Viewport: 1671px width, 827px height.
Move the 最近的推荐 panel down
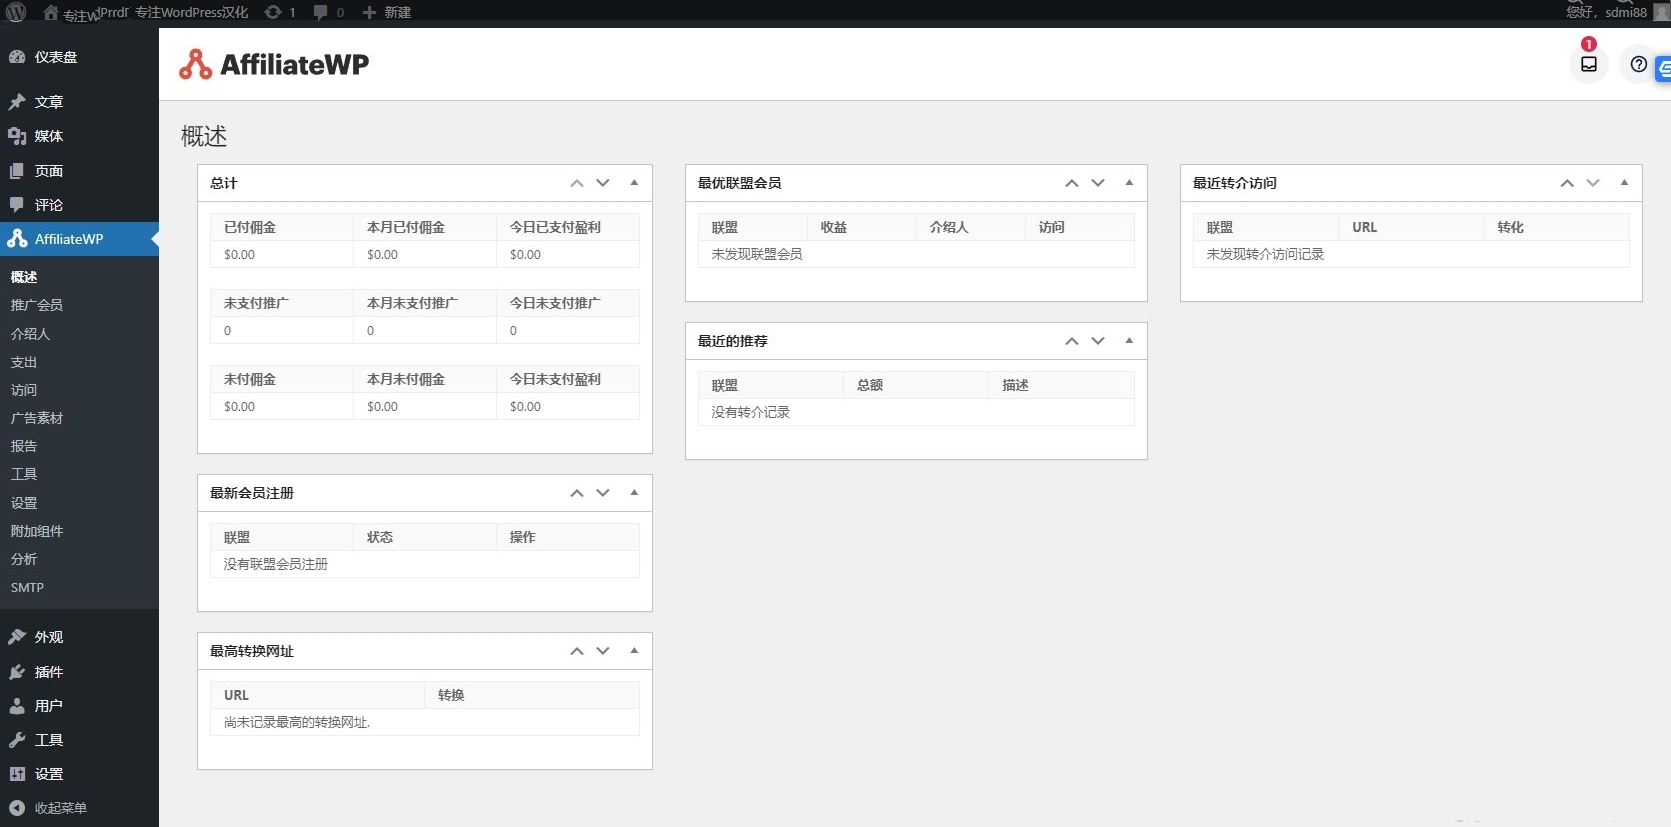click(x=1098, y=341)
